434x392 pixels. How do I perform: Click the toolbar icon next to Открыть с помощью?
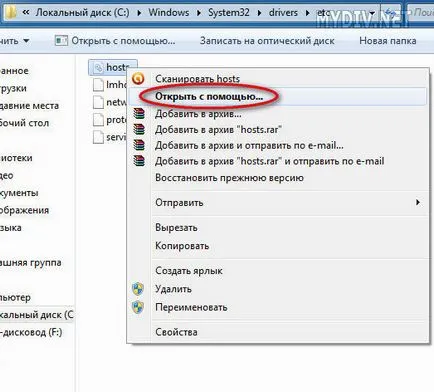(x=61, y=41)
